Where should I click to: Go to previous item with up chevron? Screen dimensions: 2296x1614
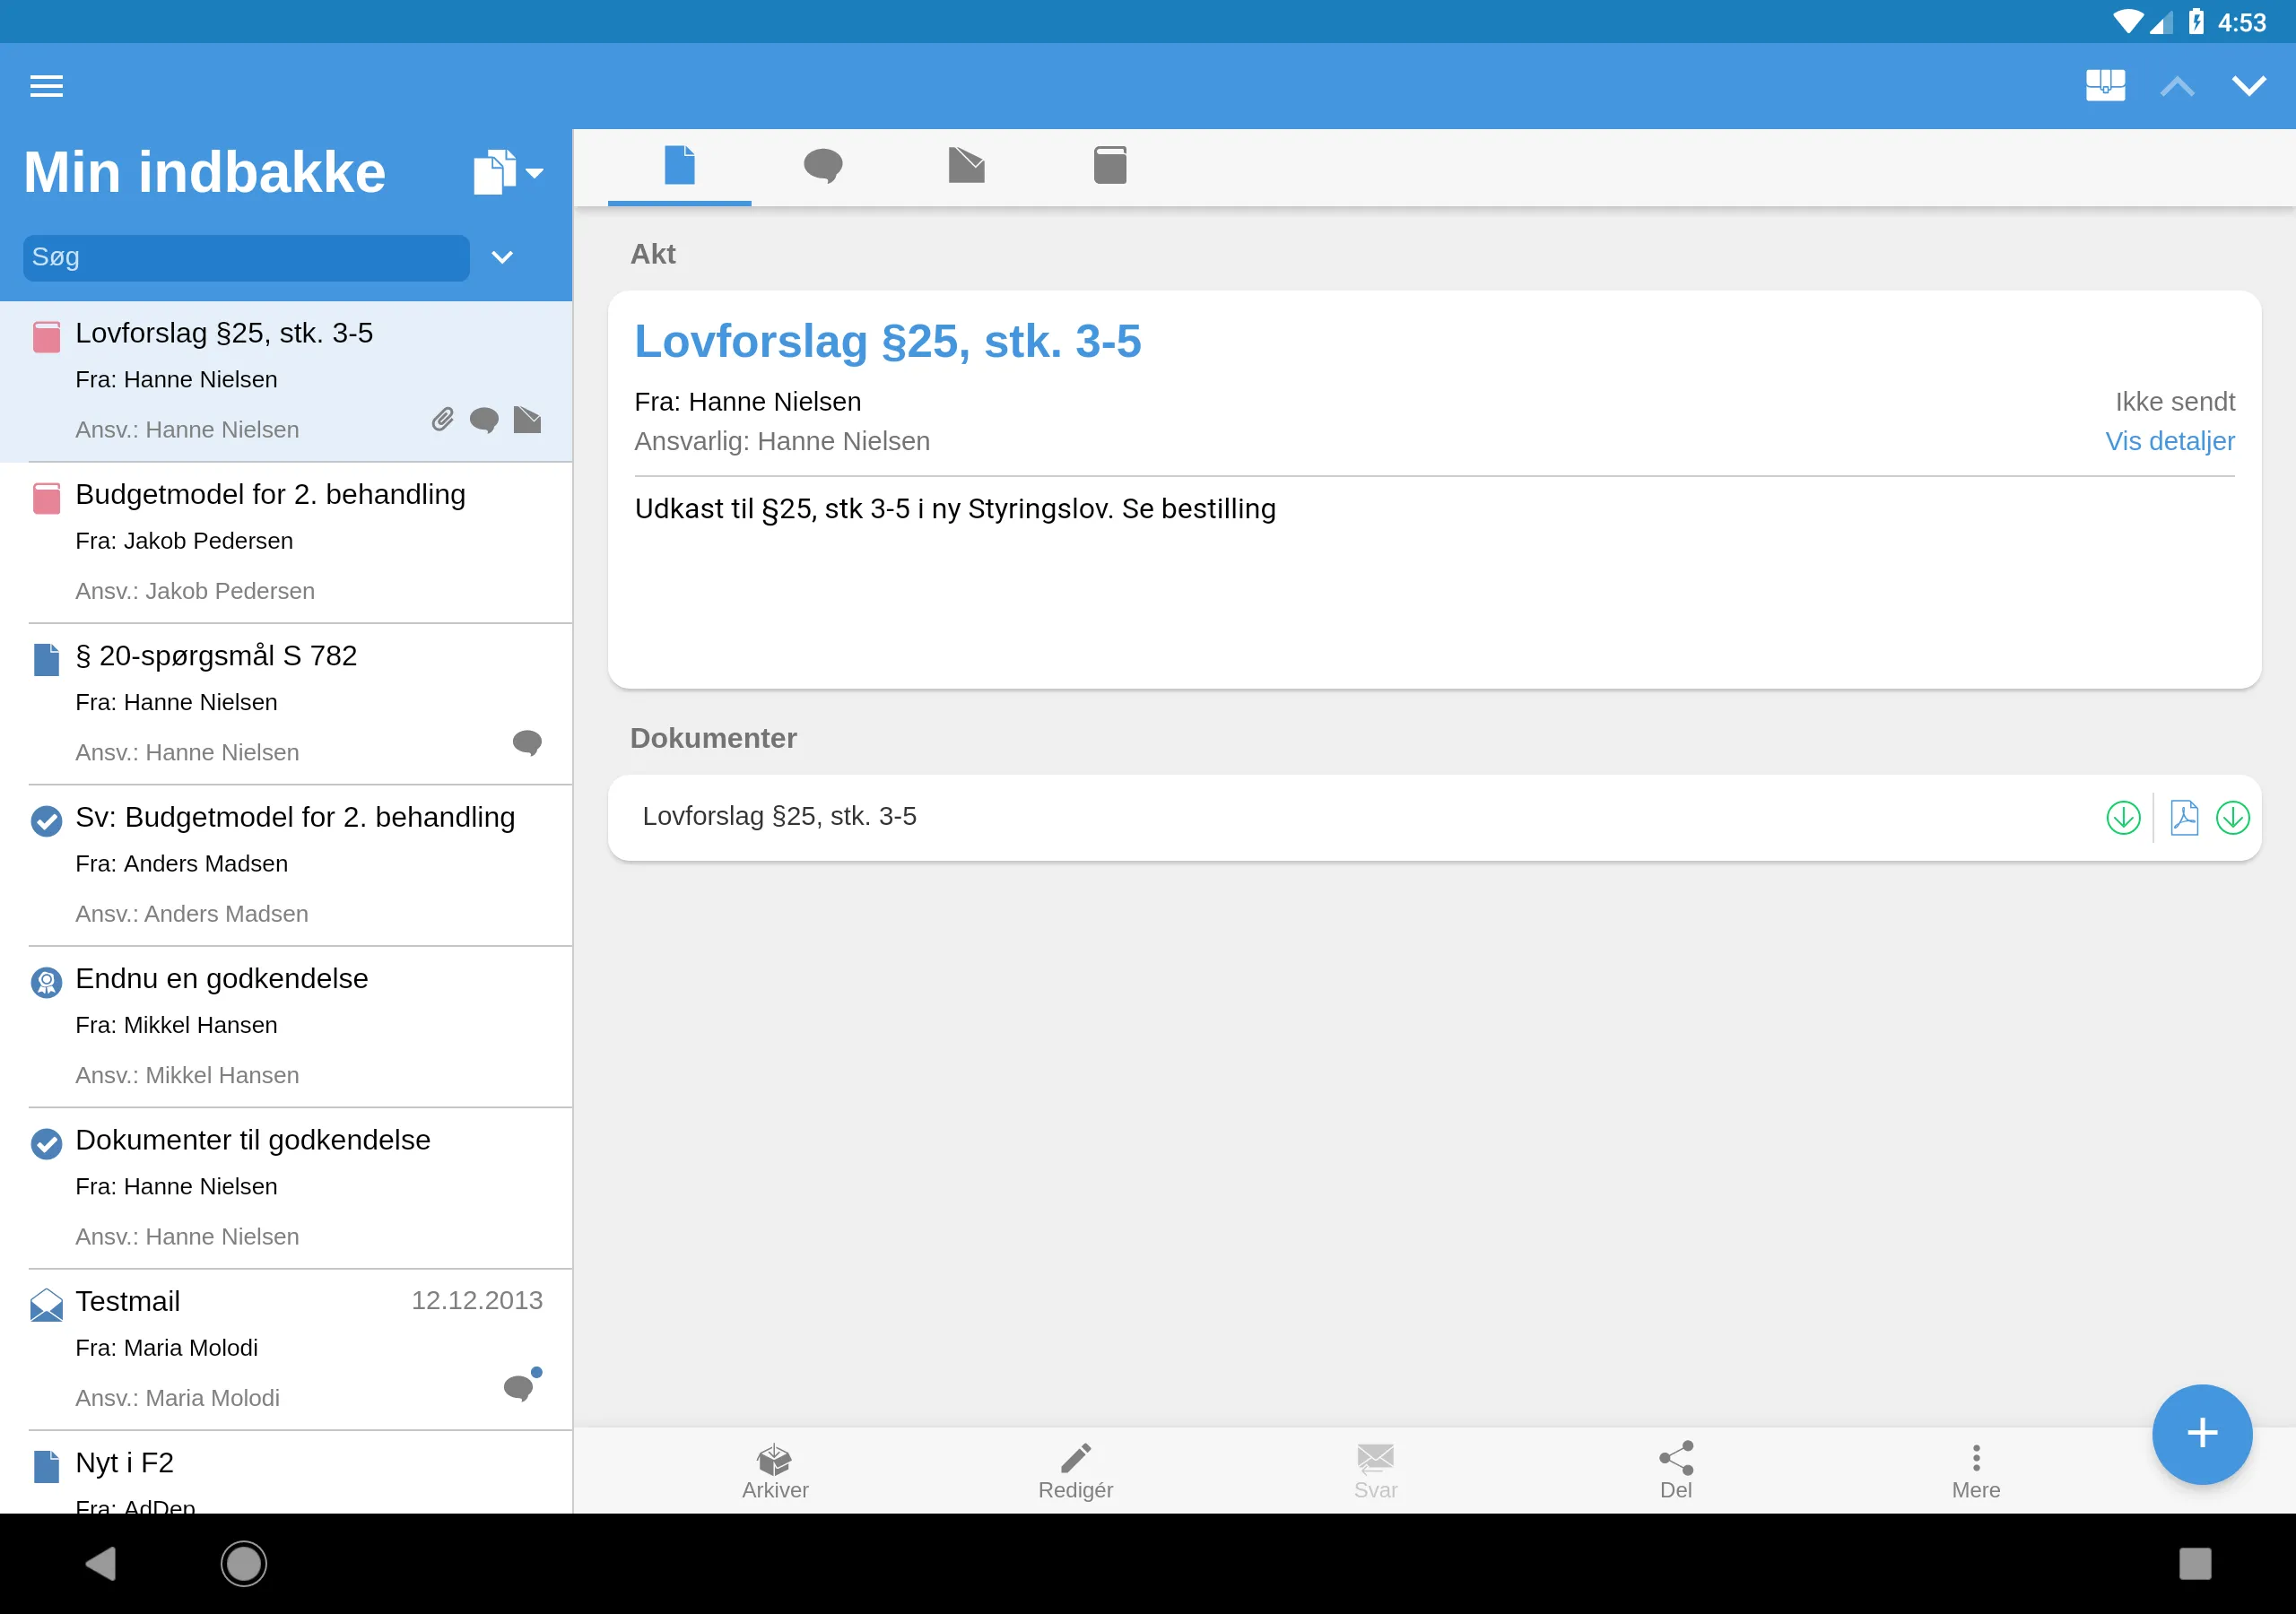coord(2177,87)
